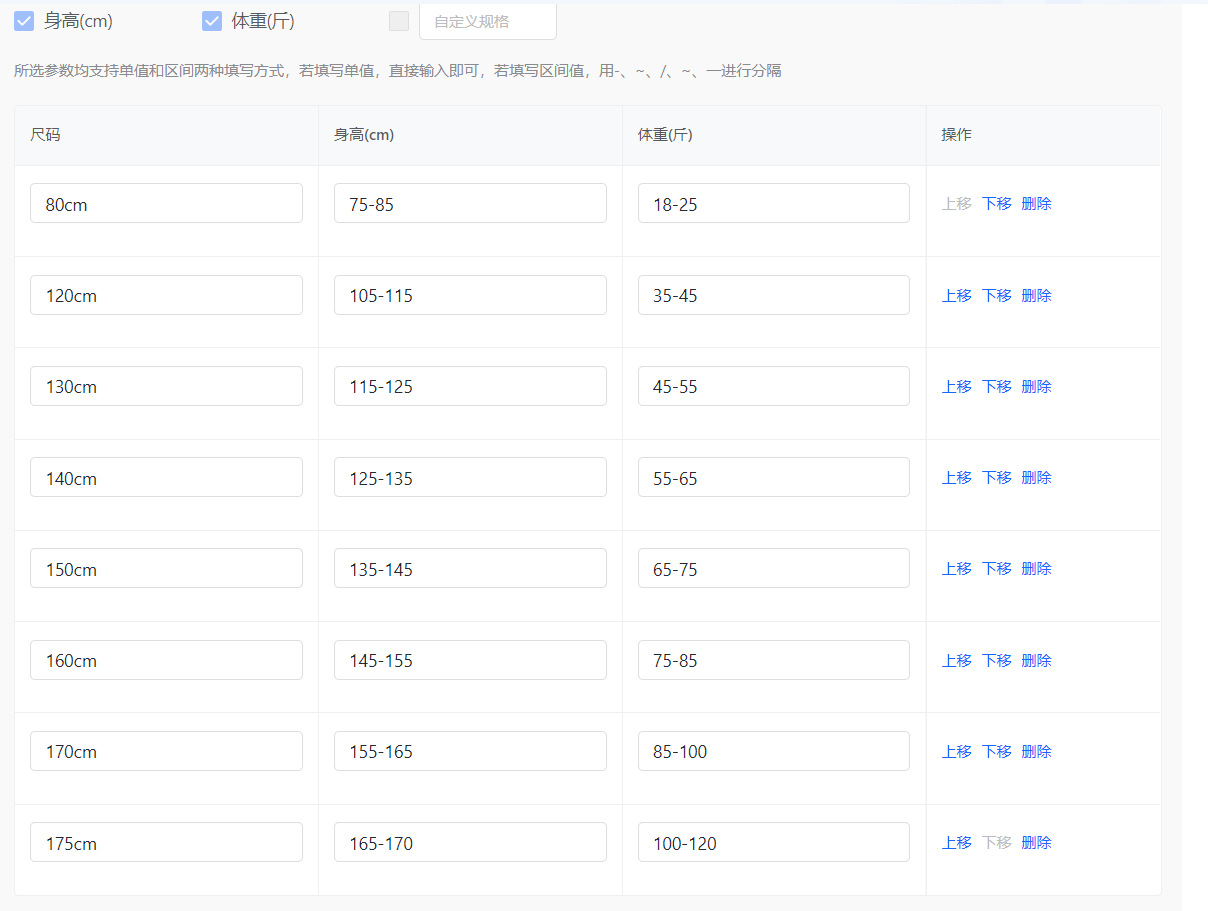Click the 自定义规格 text input
This screenshot has width=1208, height=911.
(487, 21)
